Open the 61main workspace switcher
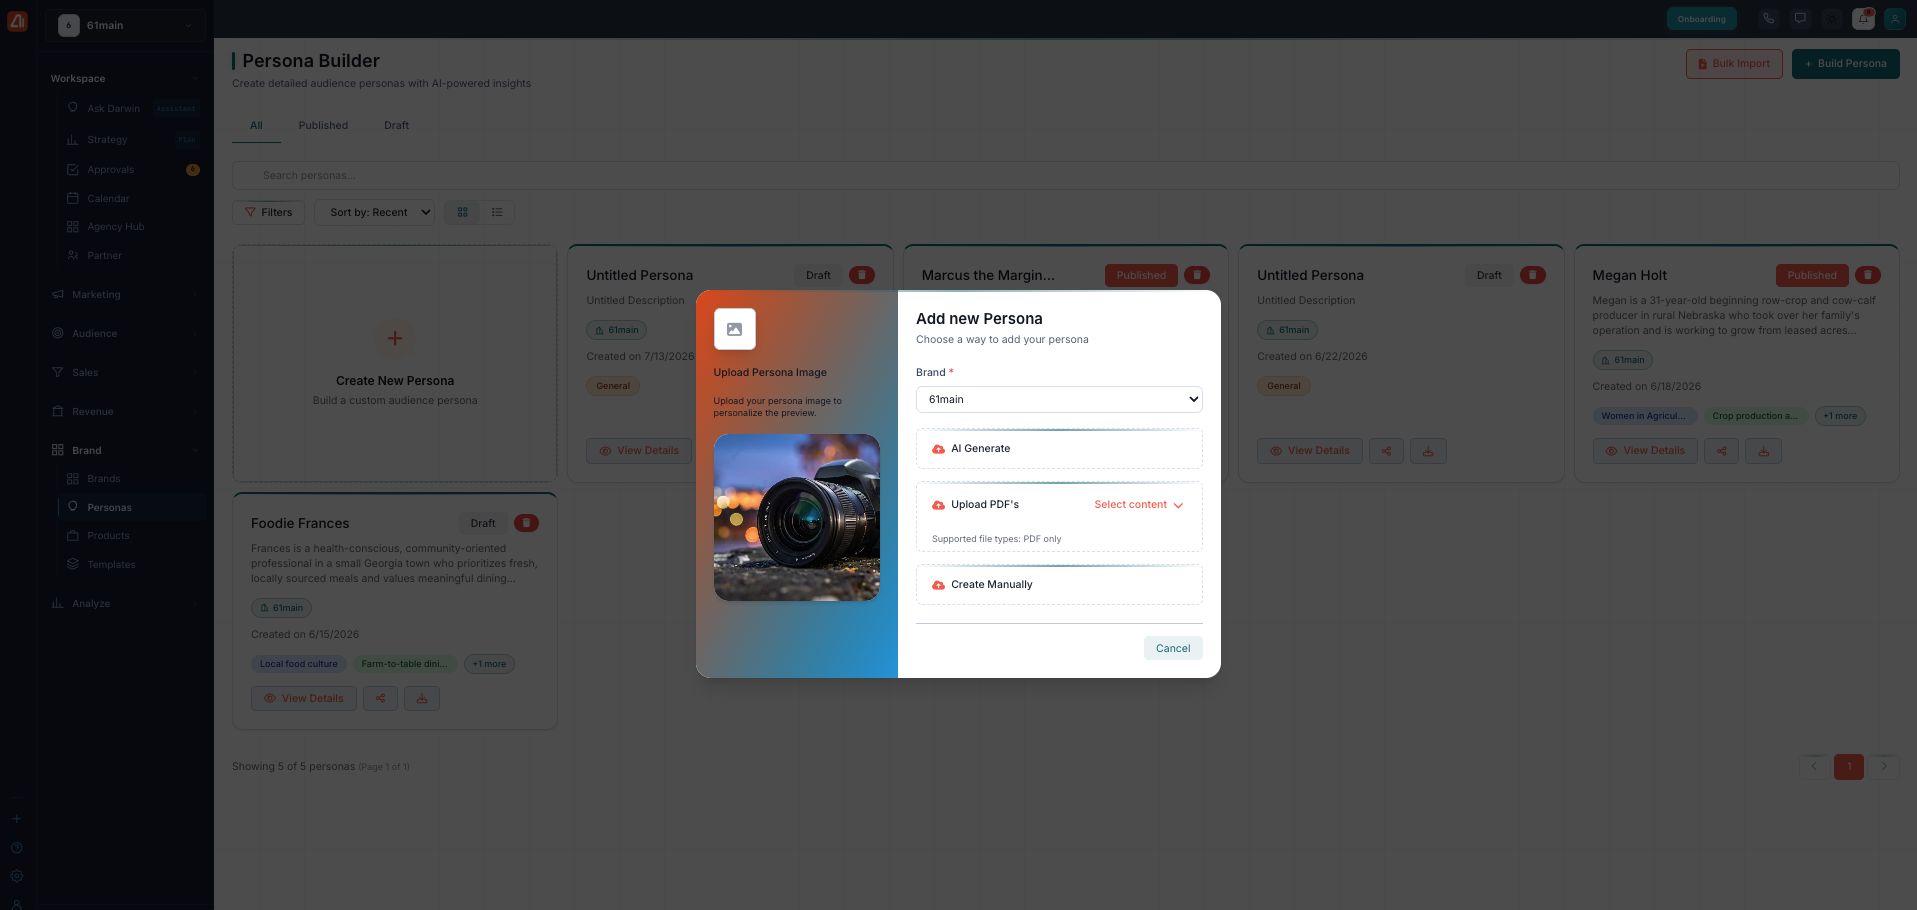 coord(126,25)
